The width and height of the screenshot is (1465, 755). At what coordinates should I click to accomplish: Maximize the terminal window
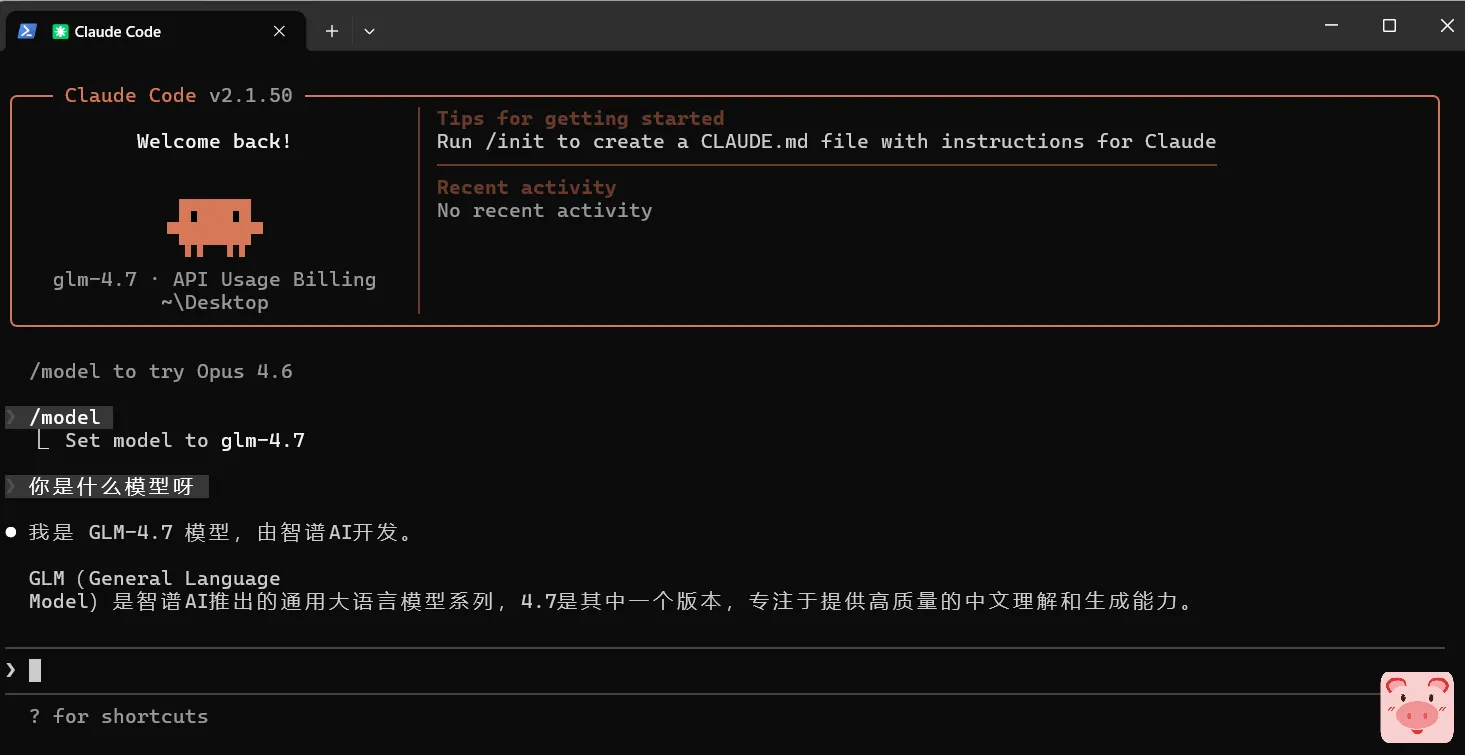1389,26
